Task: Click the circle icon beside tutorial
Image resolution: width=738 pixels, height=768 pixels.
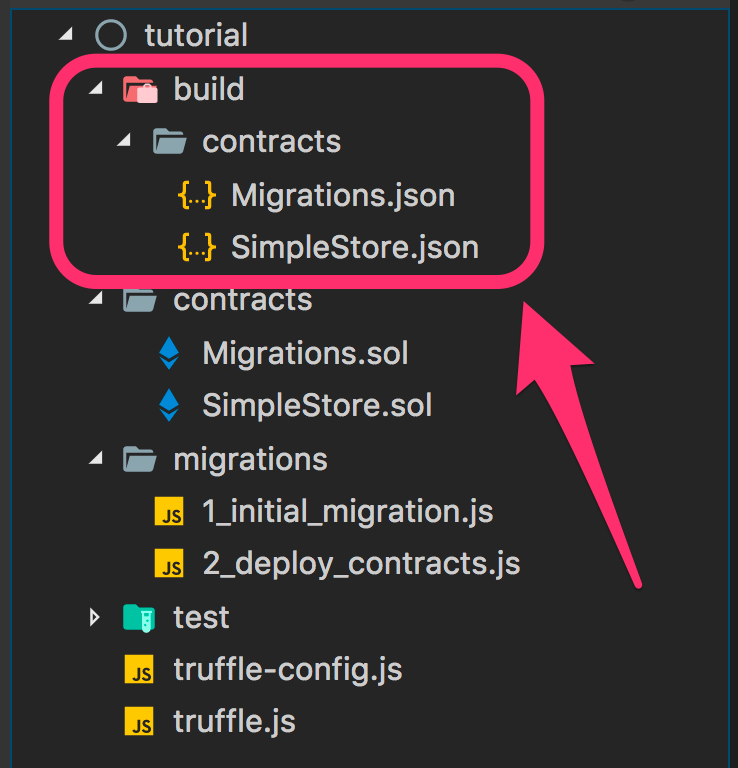Action: click(111, 35)
